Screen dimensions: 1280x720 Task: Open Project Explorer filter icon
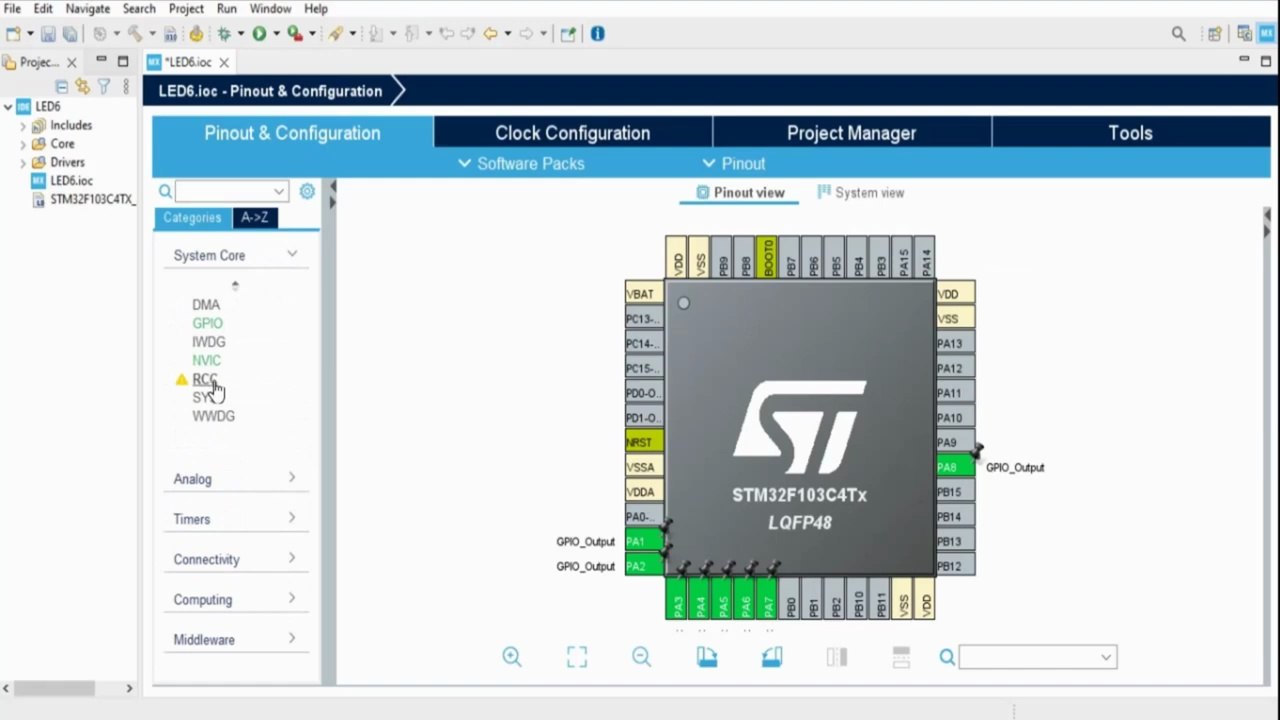click(104, 87)
